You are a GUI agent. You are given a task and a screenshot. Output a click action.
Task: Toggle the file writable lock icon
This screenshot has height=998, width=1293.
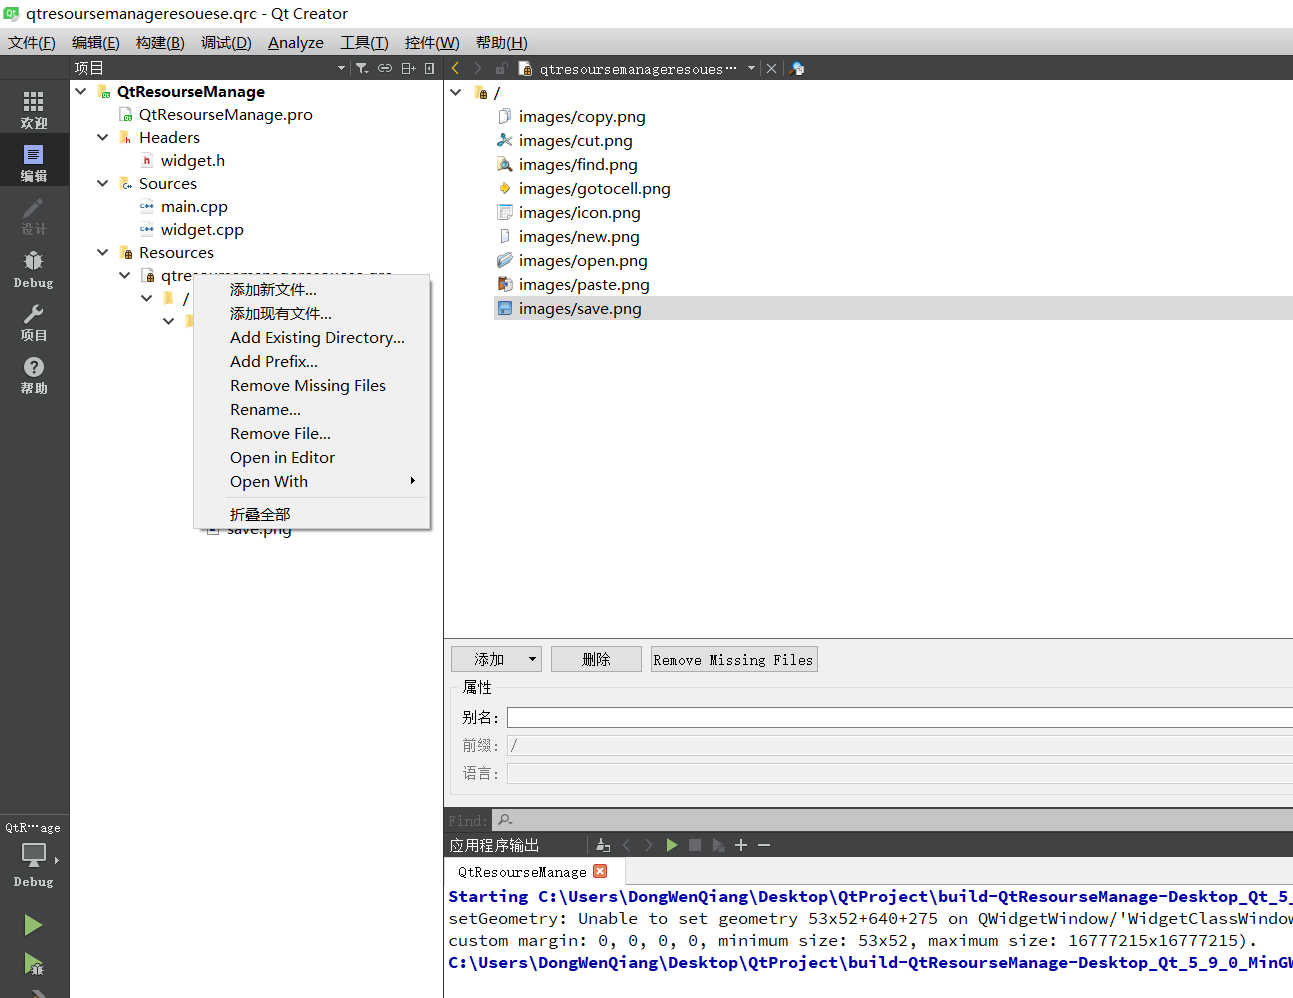[x=502, y=68]
